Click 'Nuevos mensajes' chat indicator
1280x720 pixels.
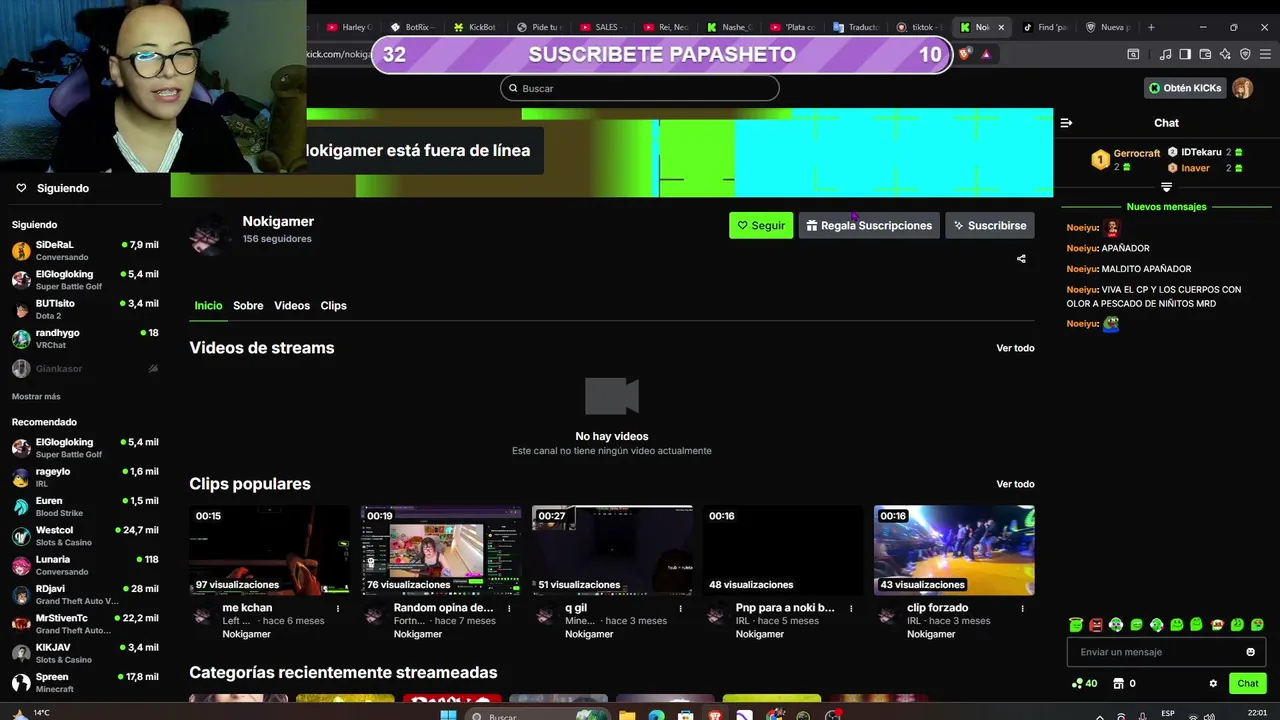tap(1166, 207)
